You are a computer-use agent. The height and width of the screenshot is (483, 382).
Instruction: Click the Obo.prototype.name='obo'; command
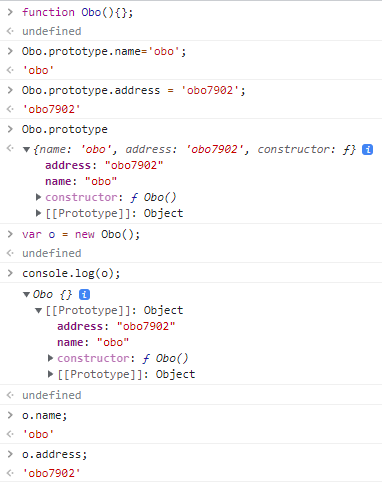tap(104, 51)
